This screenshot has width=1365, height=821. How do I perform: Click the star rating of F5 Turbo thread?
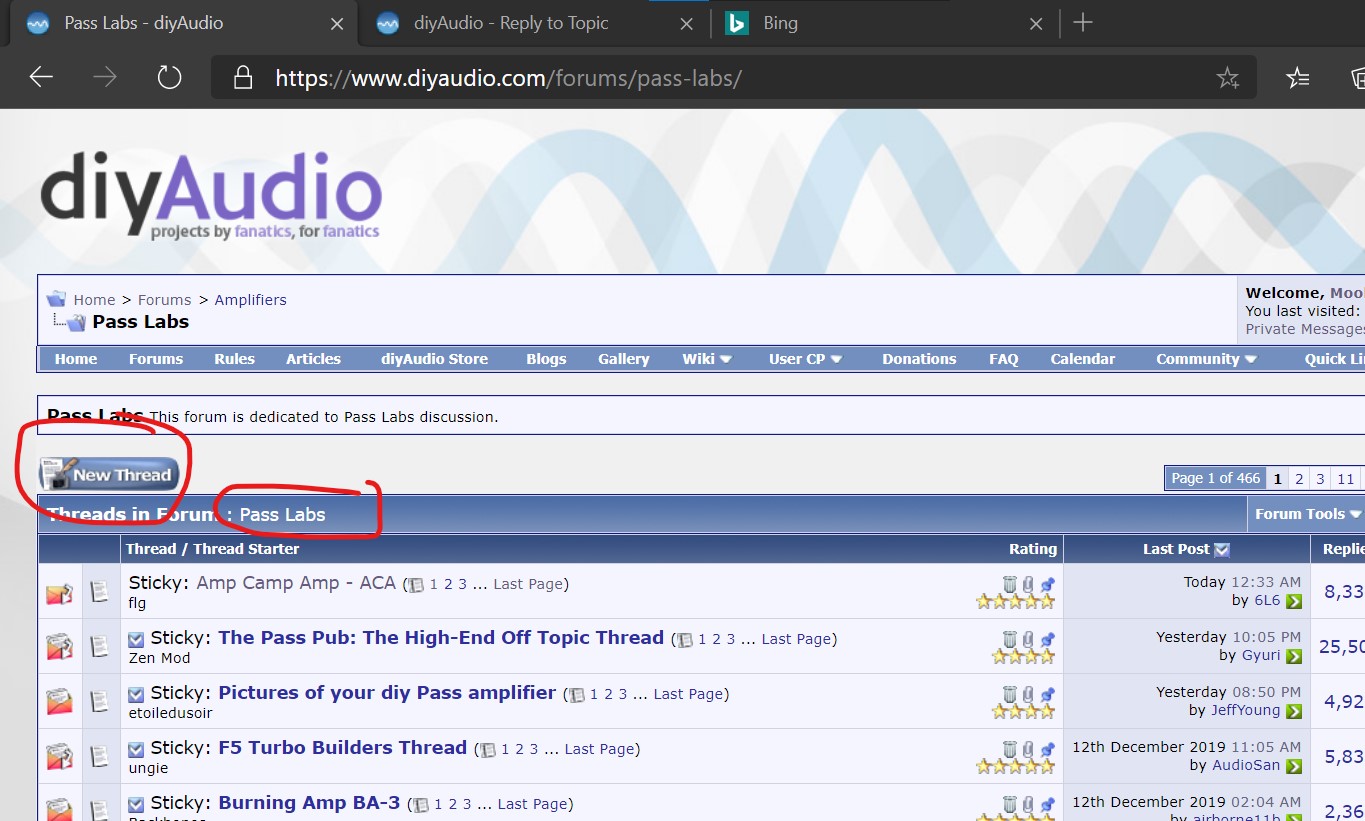point(1016,767)
